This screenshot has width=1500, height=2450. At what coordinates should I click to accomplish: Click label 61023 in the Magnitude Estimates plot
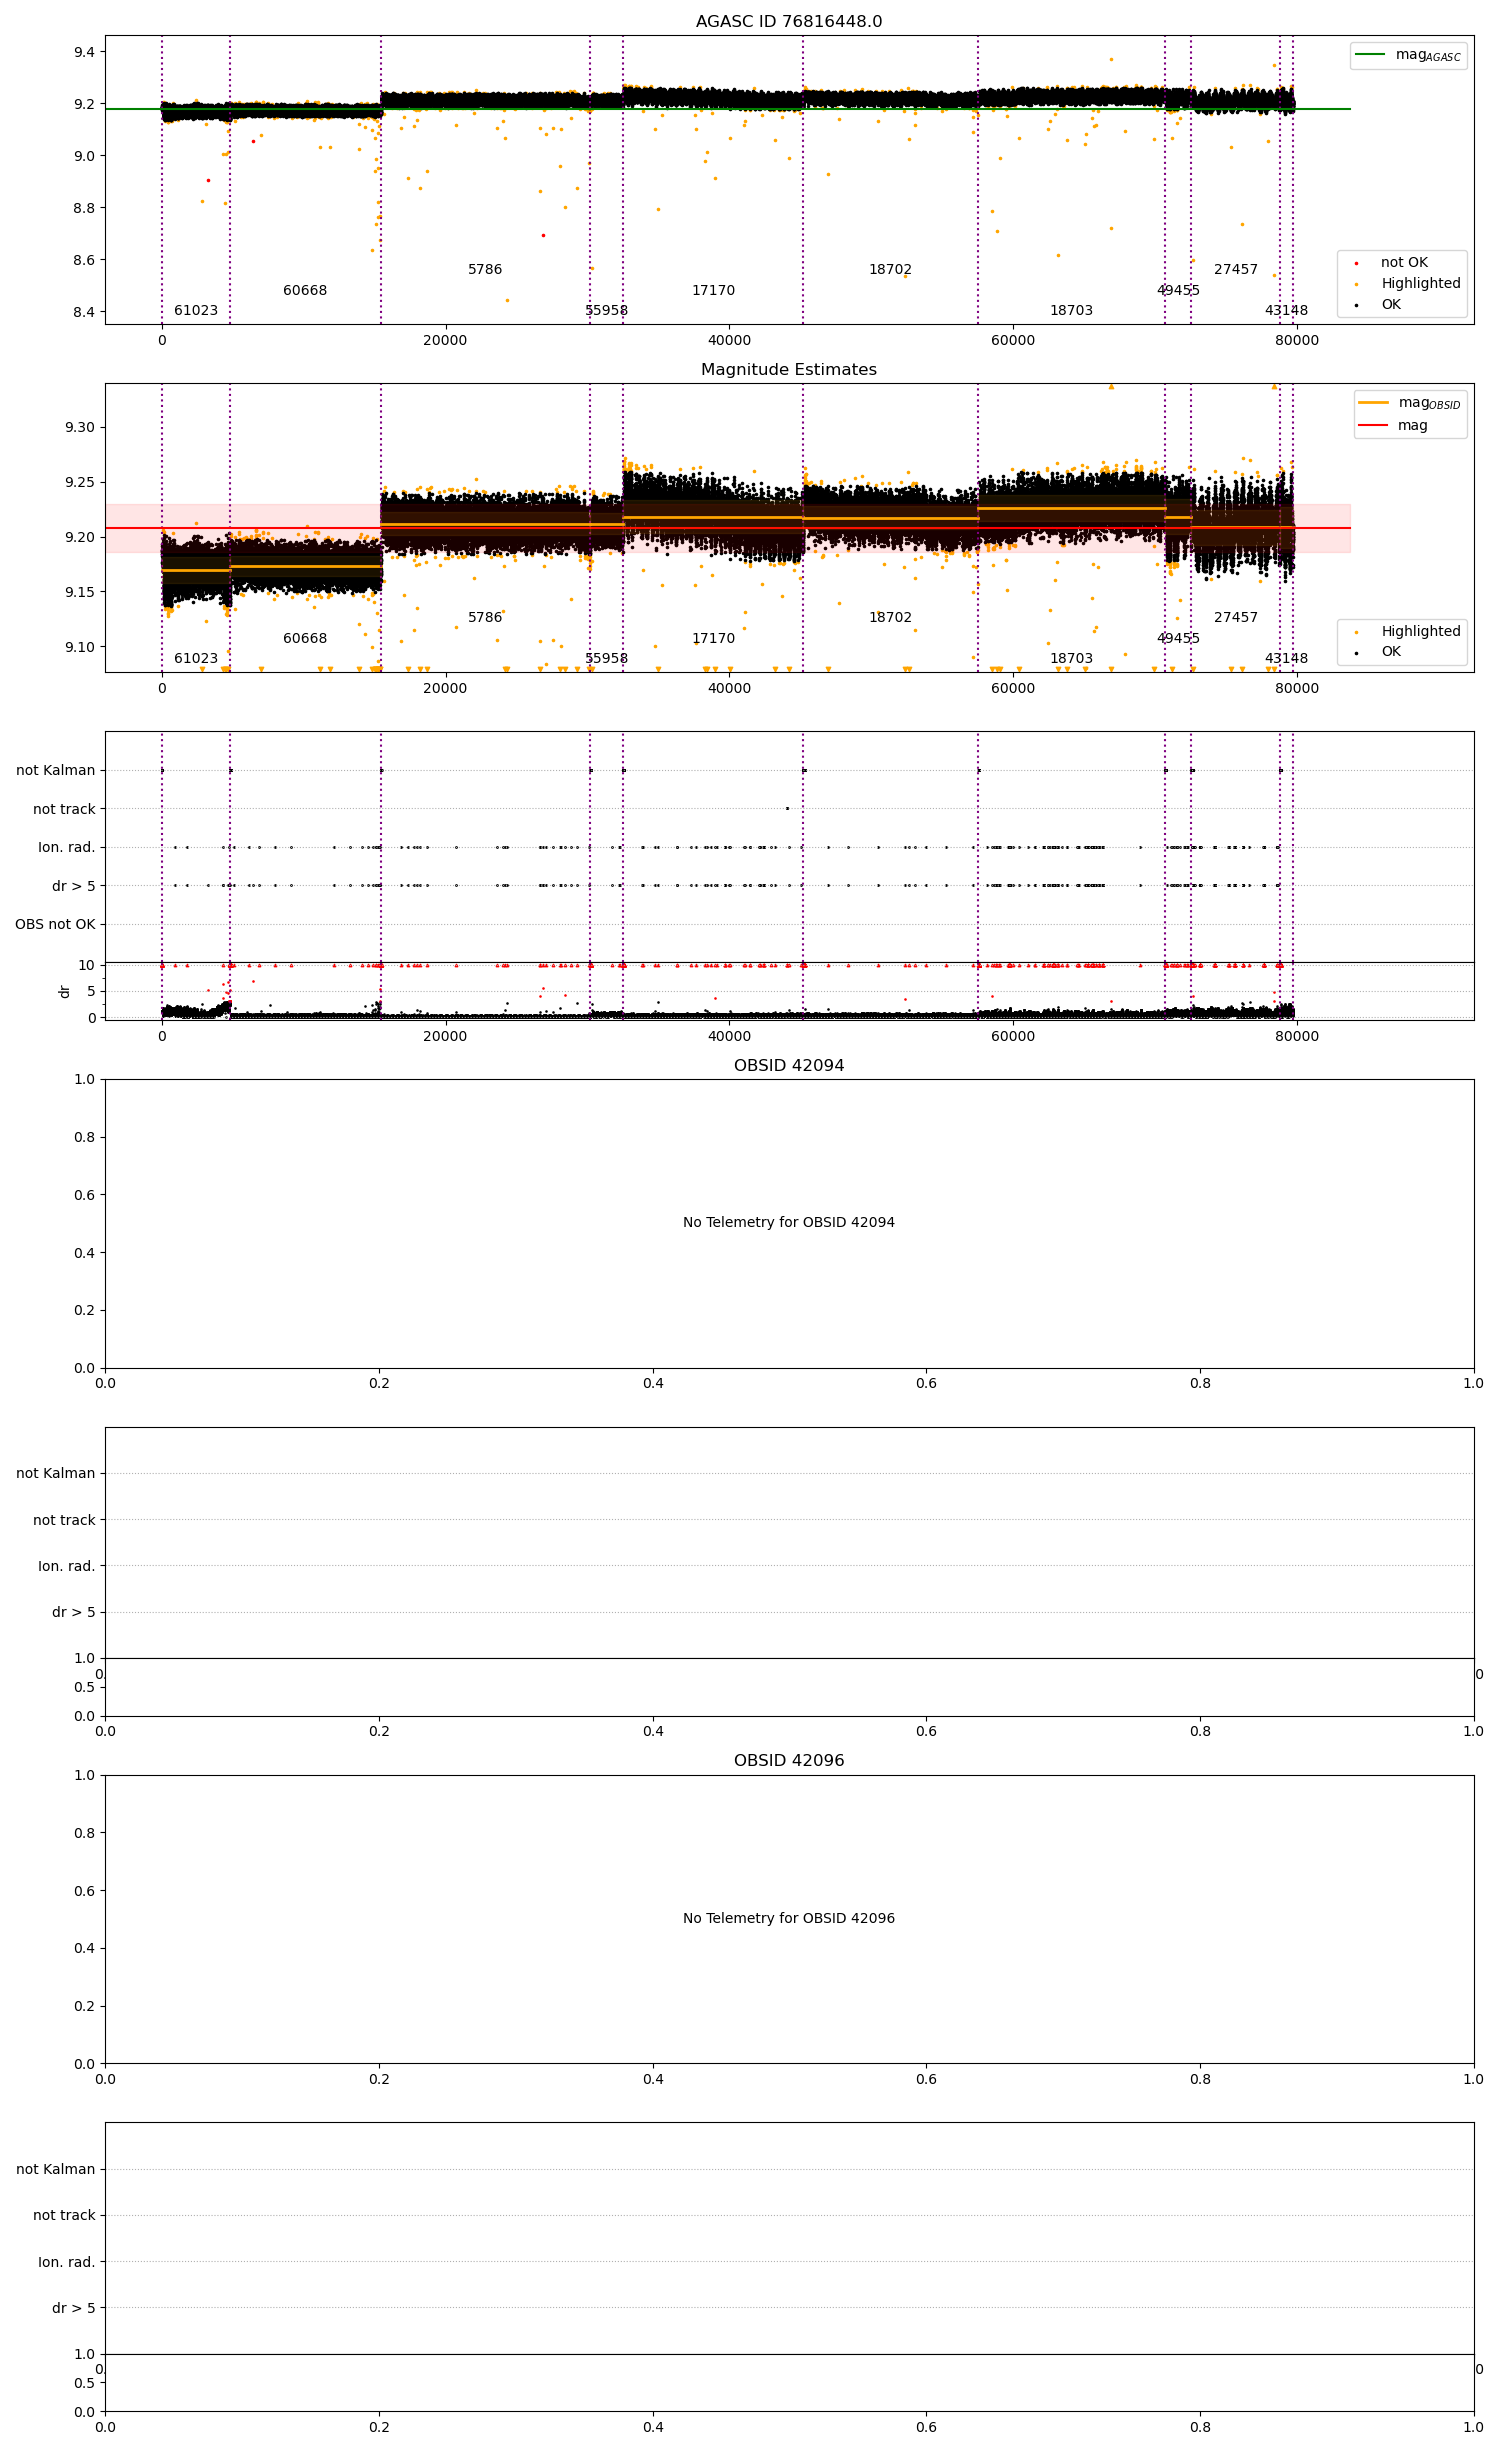[196, 659]
